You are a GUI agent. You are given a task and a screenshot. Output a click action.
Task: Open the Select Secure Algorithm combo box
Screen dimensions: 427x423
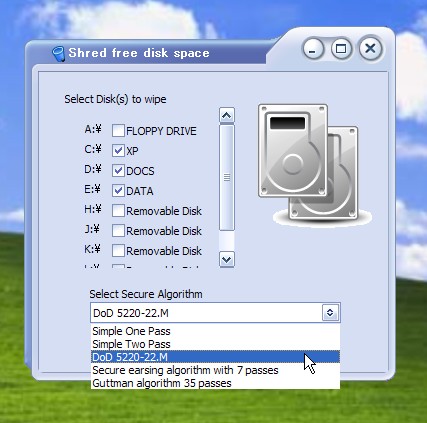pos(215,313)
